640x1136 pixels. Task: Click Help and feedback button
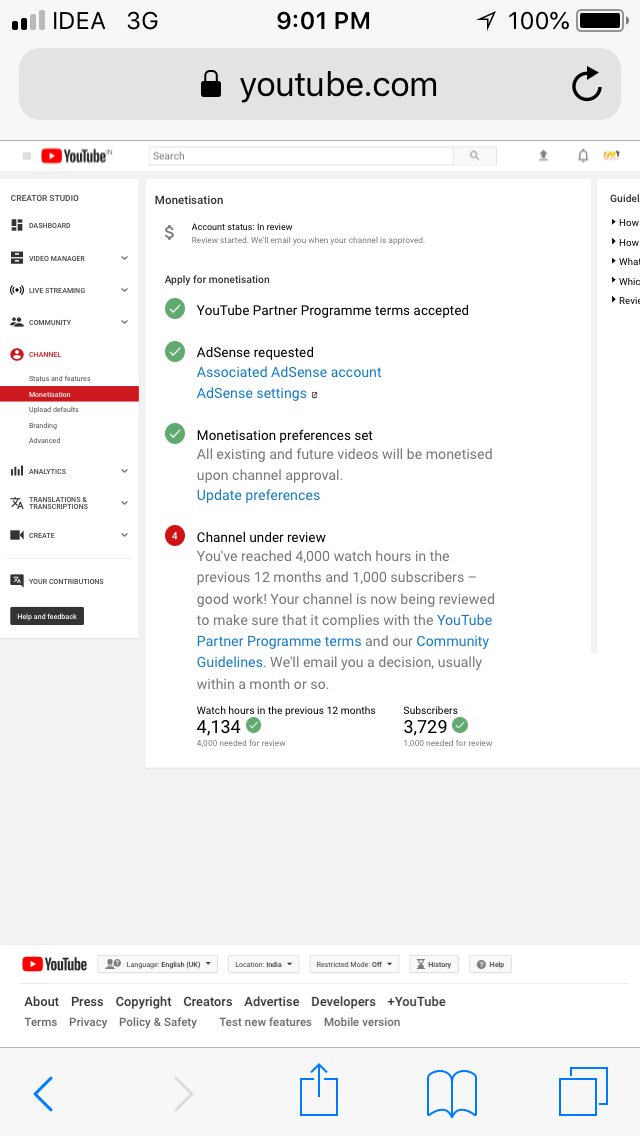(x=47, y=616)
